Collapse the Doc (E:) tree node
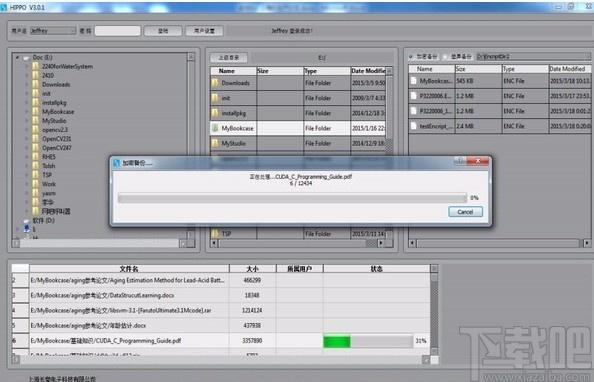This screenshot has width=594, height=382. pos(17,58)
